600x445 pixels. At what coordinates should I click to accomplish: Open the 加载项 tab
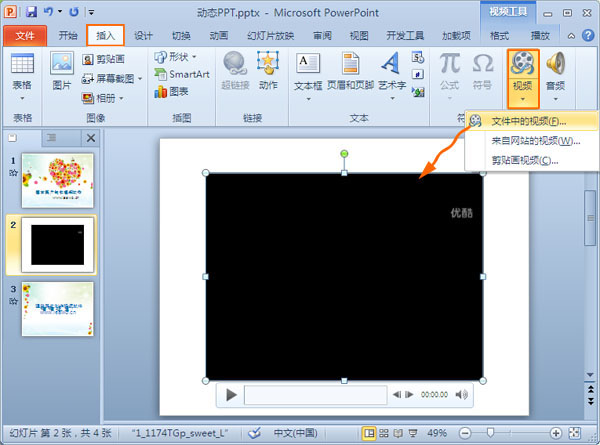pos(456,36)
